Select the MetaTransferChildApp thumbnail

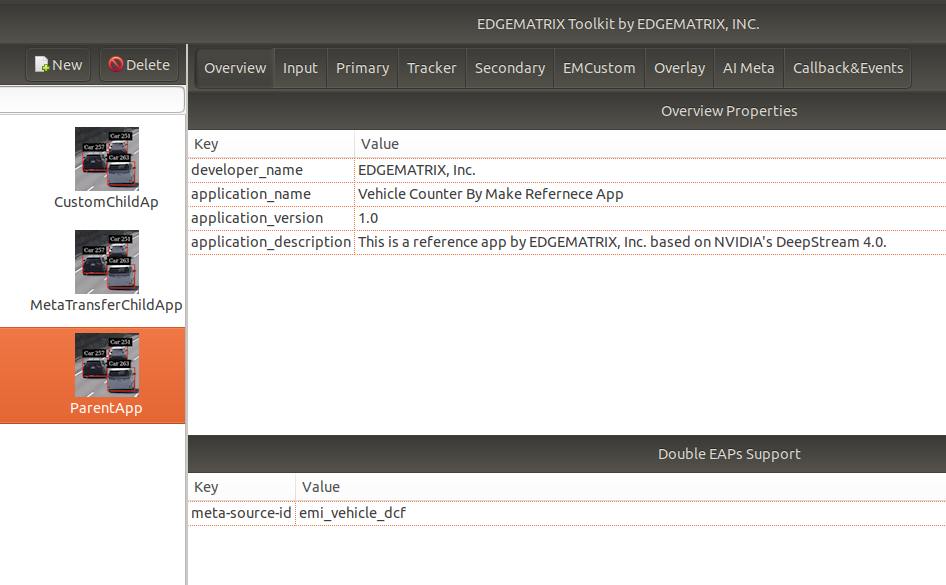coord(107,262)
